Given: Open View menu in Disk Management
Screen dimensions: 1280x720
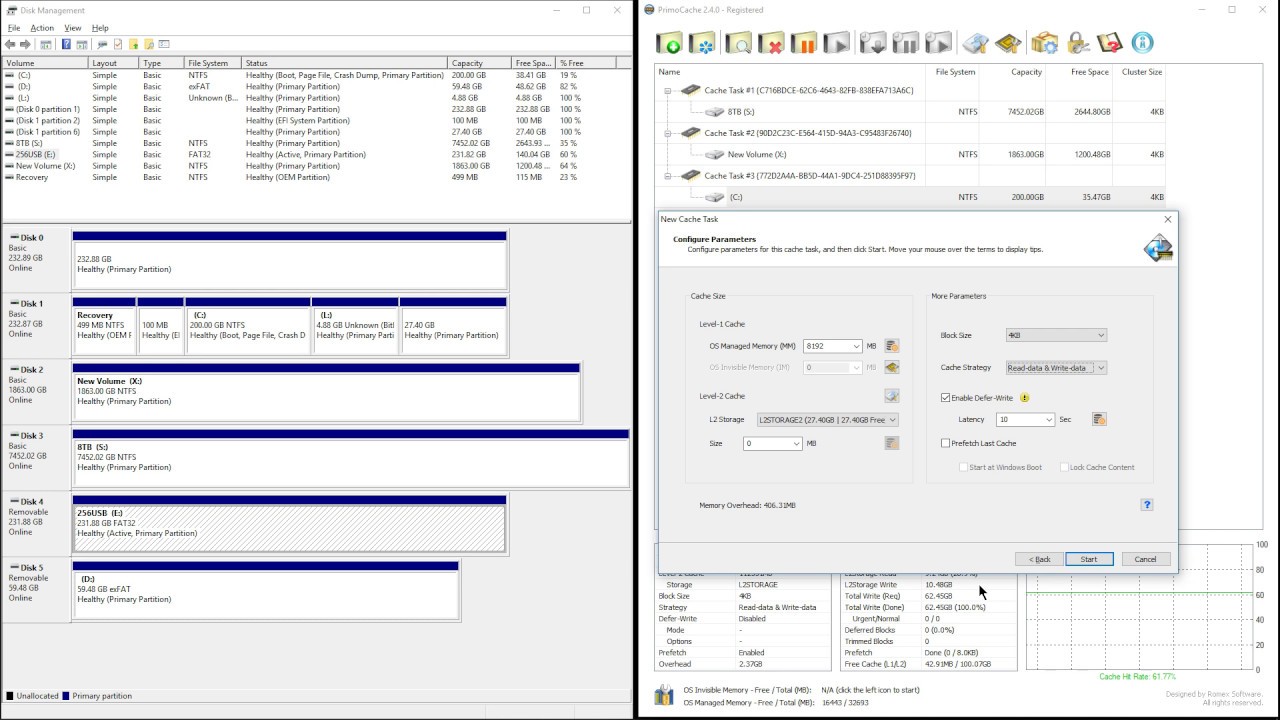Looking at the screenshot, I should (x=73, y=28).
